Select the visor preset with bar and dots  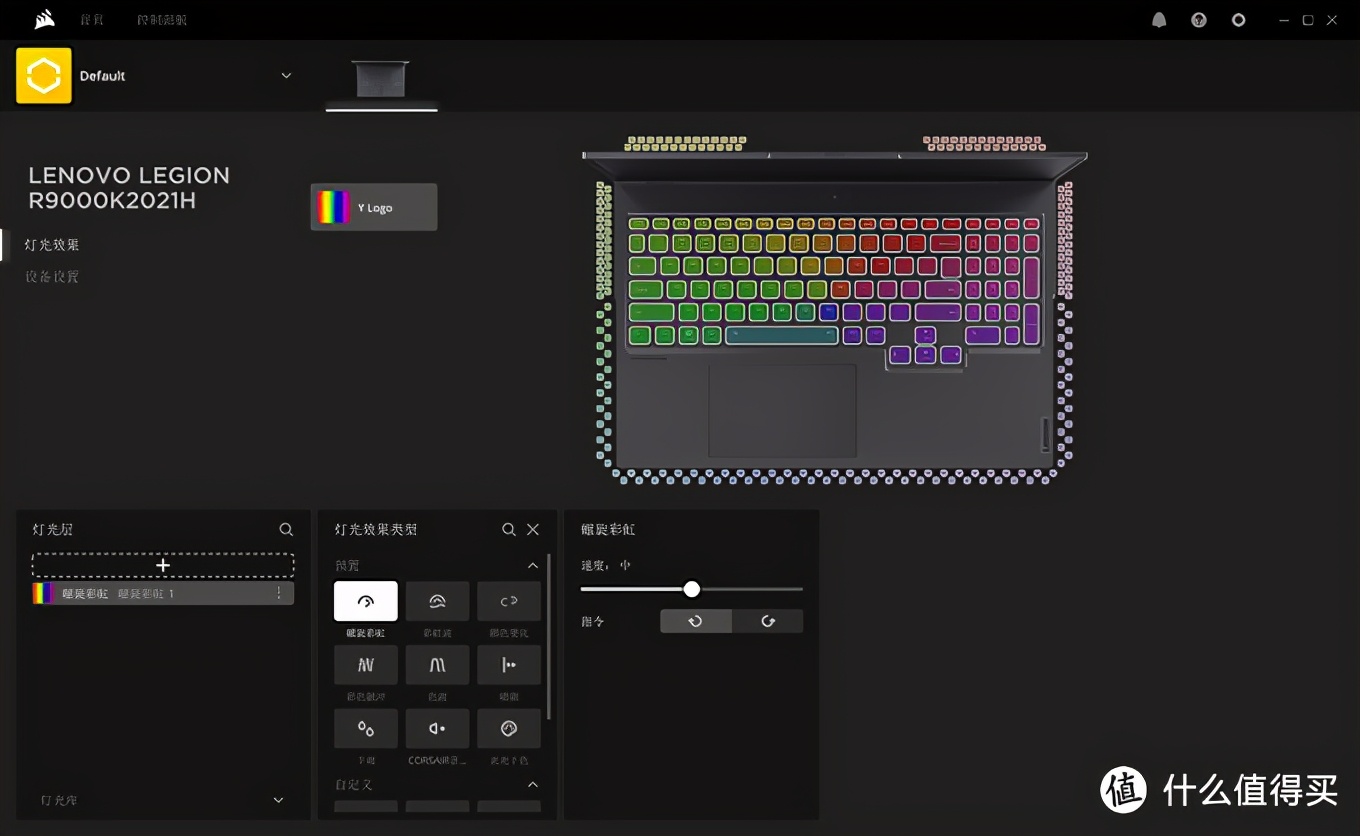coord(509,665)
